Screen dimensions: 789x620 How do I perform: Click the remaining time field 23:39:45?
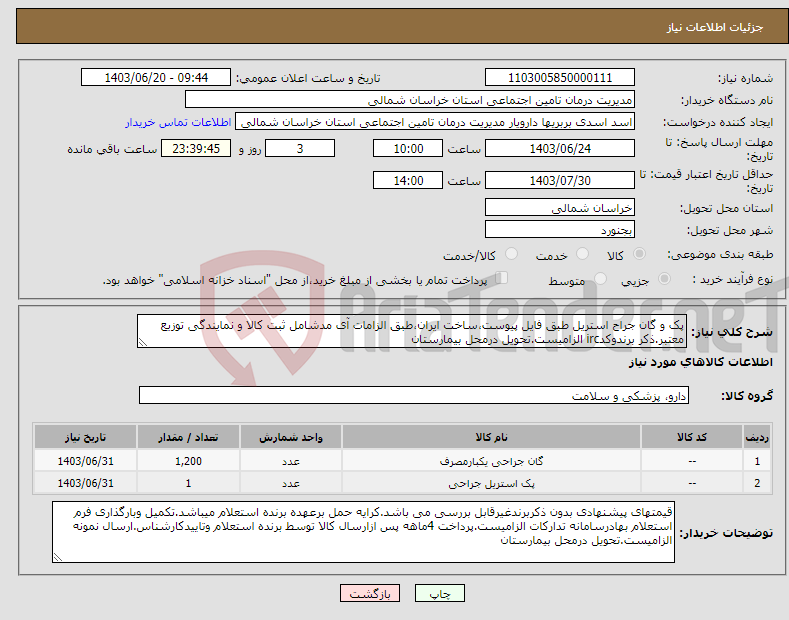tap(196, 148)
